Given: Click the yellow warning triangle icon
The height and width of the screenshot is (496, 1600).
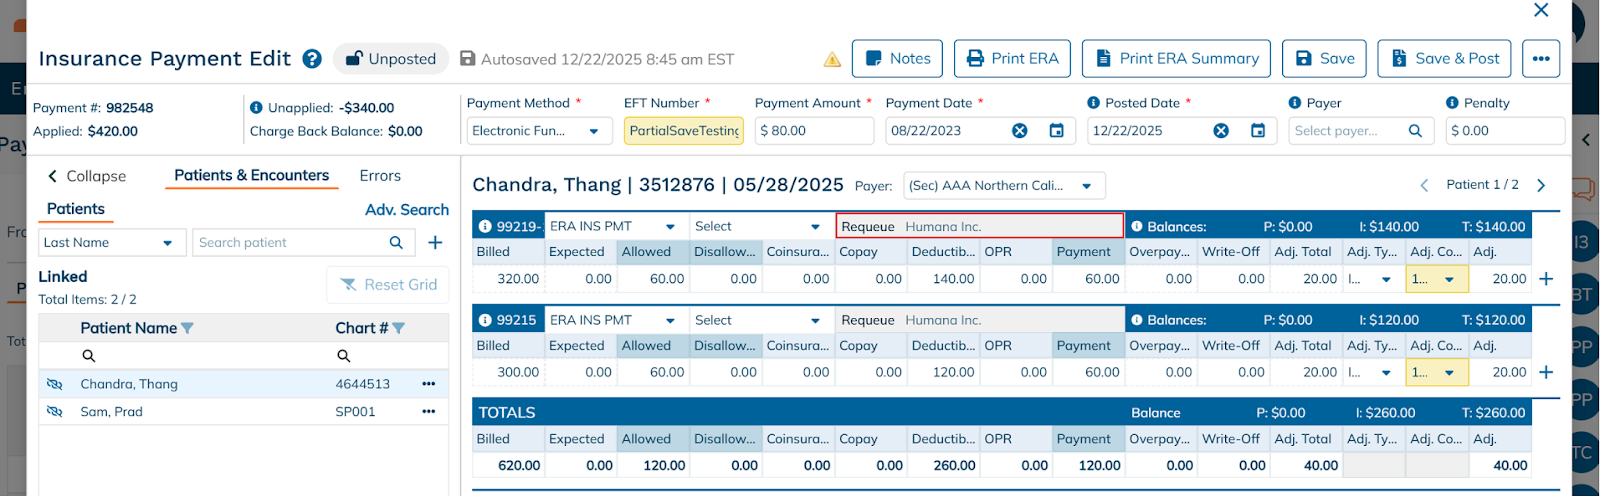Looking at the screenshot, I should click(832, 60).
